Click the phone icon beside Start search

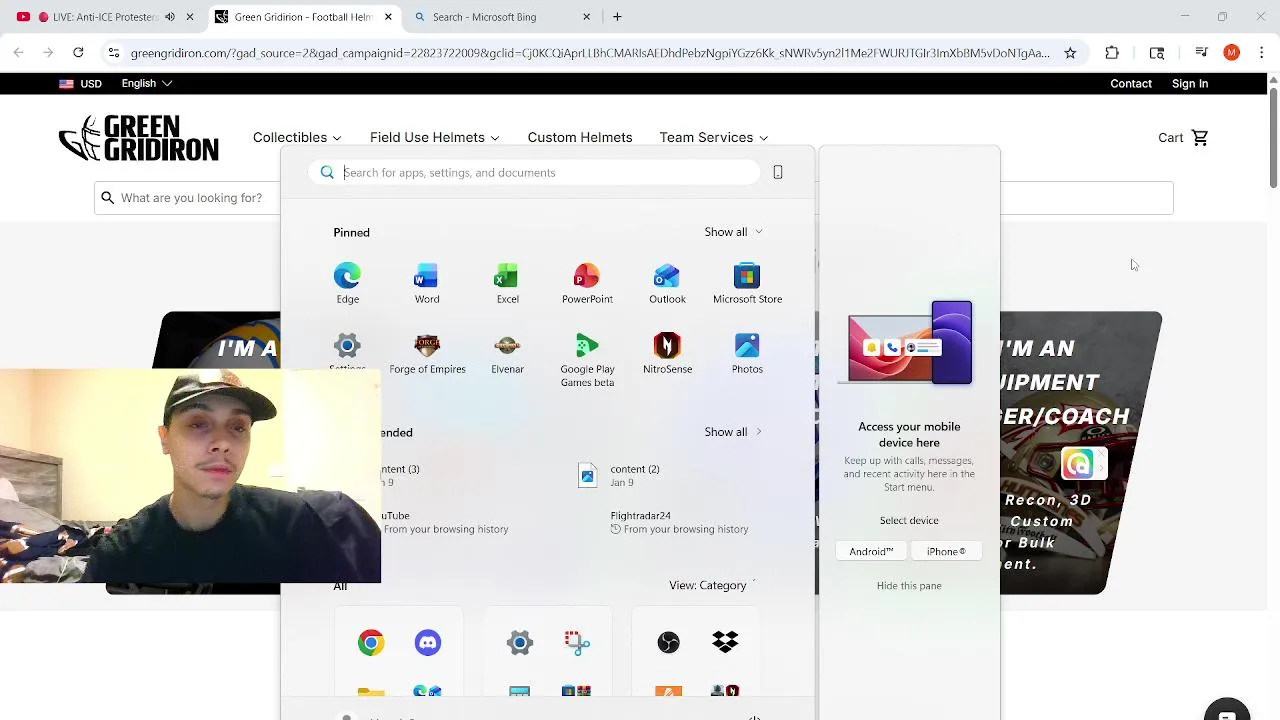click(x=778, y=172)
